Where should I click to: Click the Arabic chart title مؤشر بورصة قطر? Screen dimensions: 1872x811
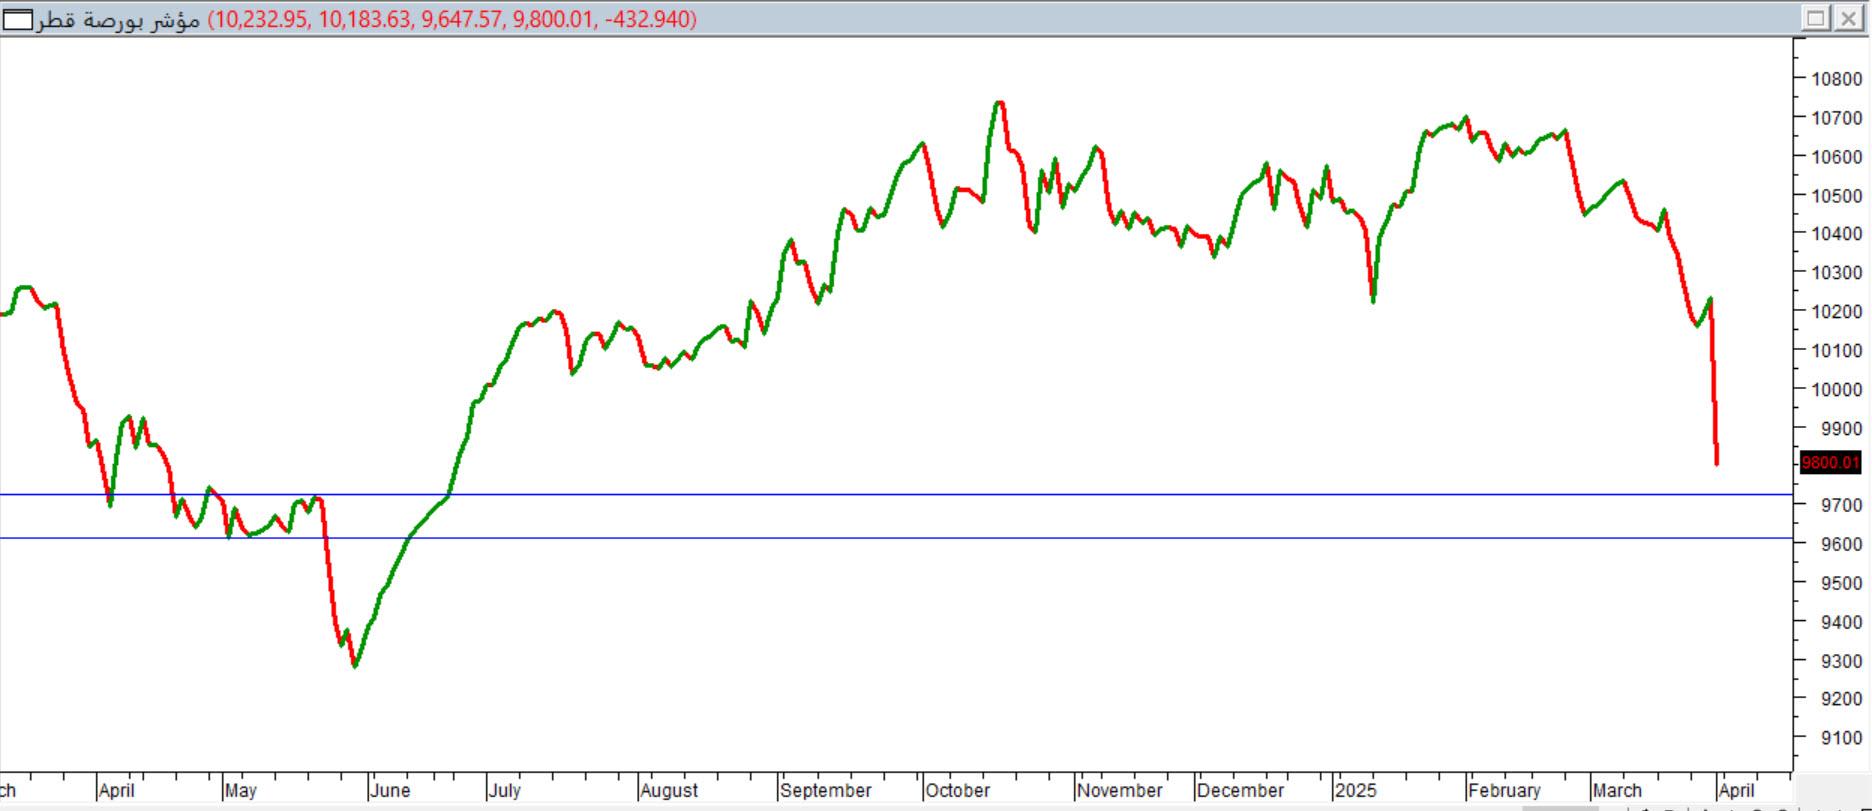[118, 19]
